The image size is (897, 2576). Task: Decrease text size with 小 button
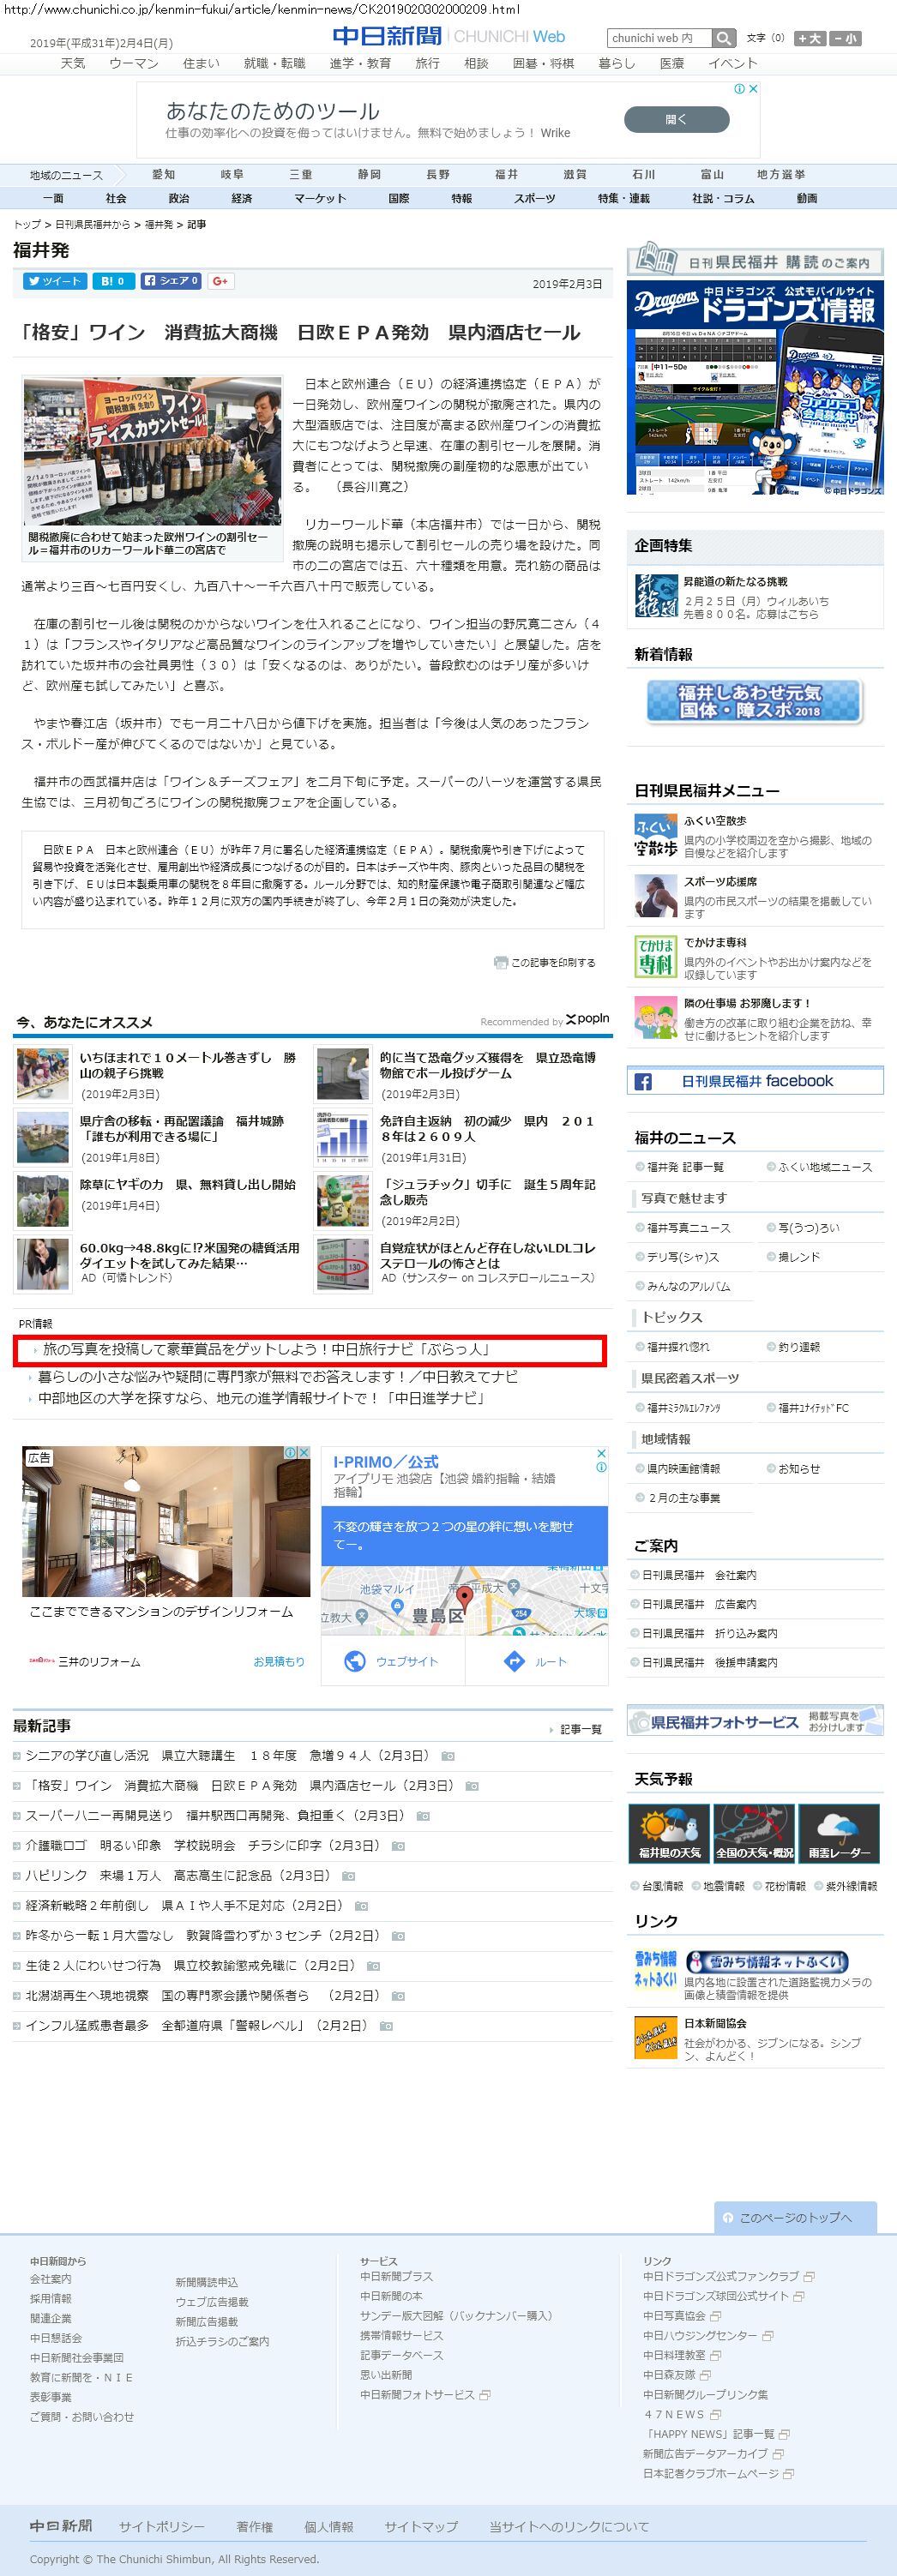845,38
